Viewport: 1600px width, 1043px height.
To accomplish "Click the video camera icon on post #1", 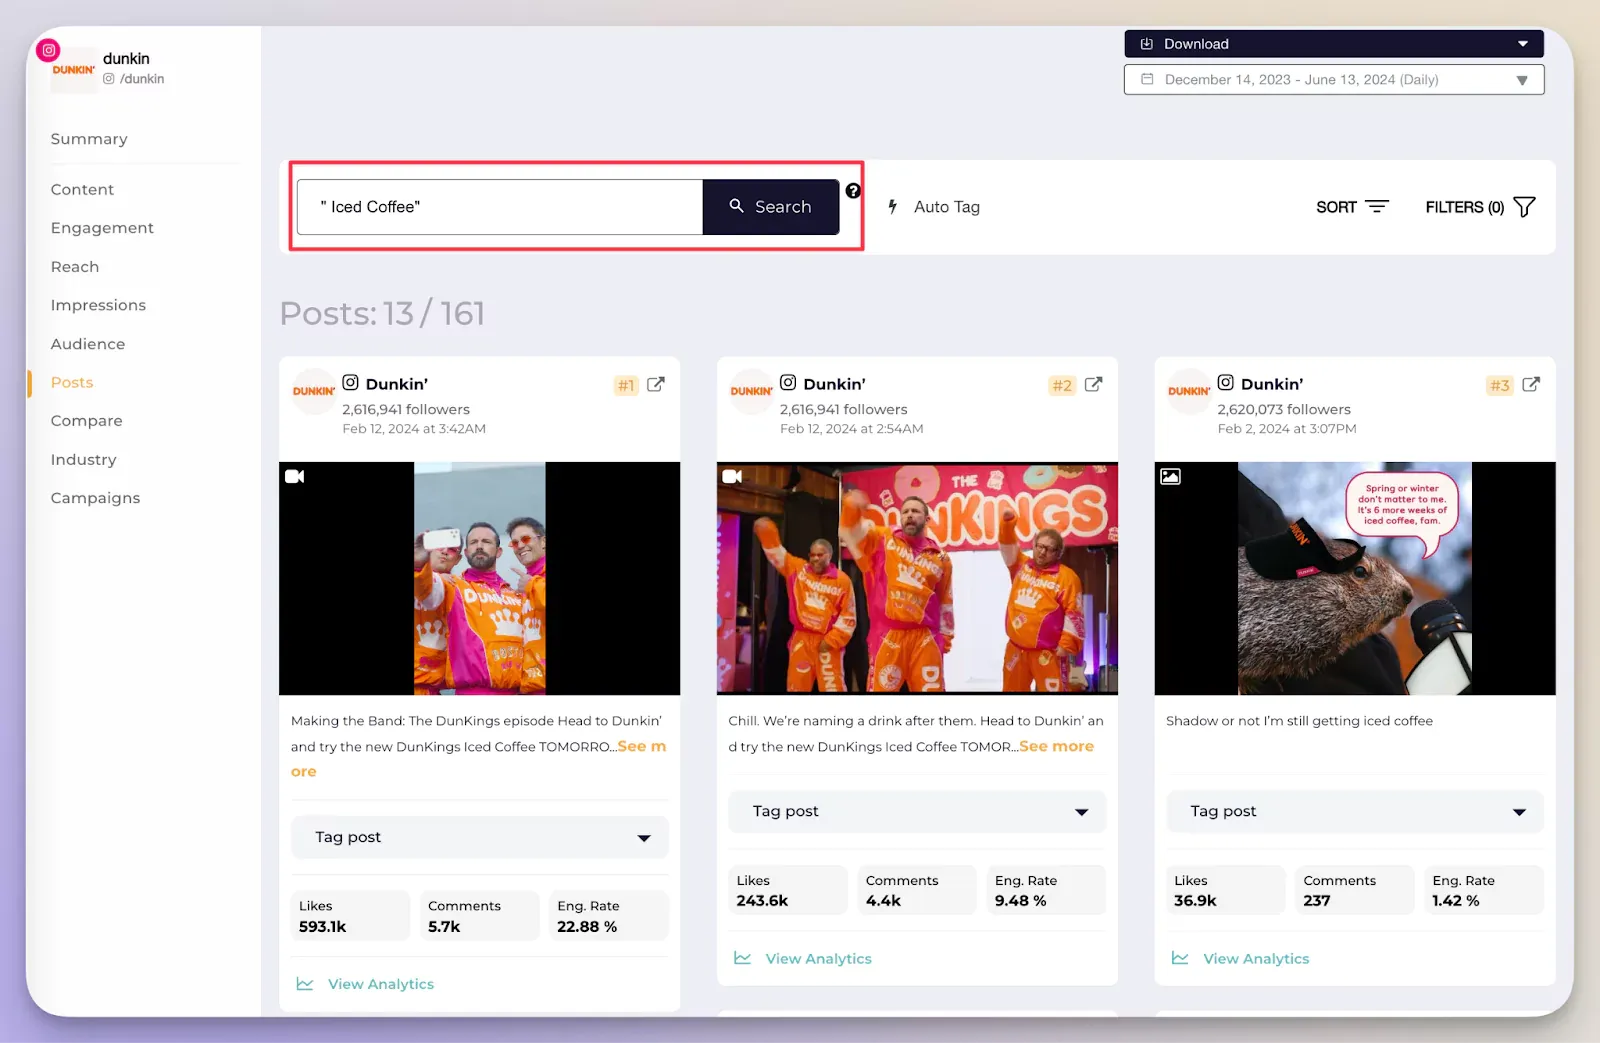I will coord(294,476).
